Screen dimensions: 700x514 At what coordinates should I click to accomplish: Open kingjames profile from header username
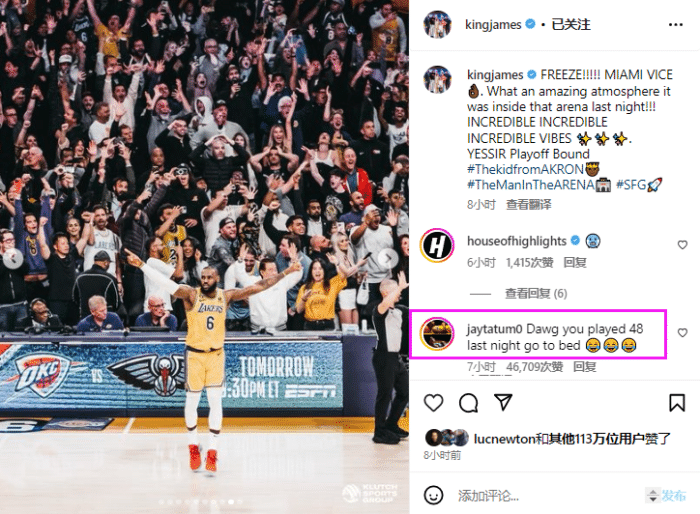point(493,24)
